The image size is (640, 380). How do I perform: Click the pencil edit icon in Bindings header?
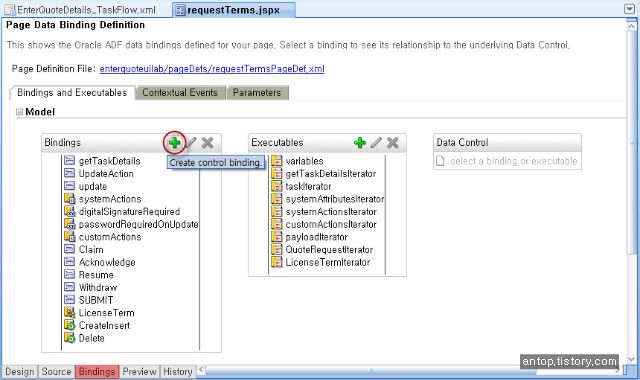191,142
